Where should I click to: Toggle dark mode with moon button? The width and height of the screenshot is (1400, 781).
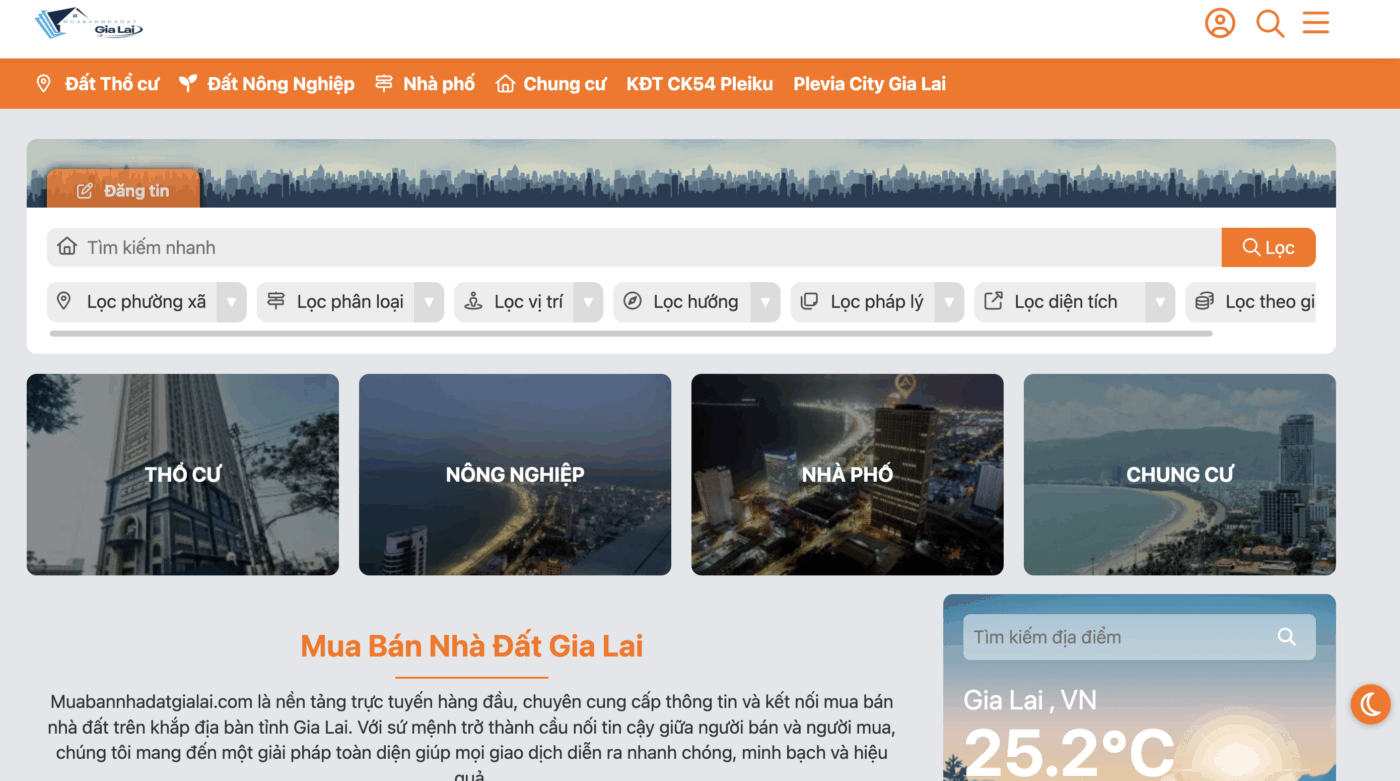pos(1370,704)
